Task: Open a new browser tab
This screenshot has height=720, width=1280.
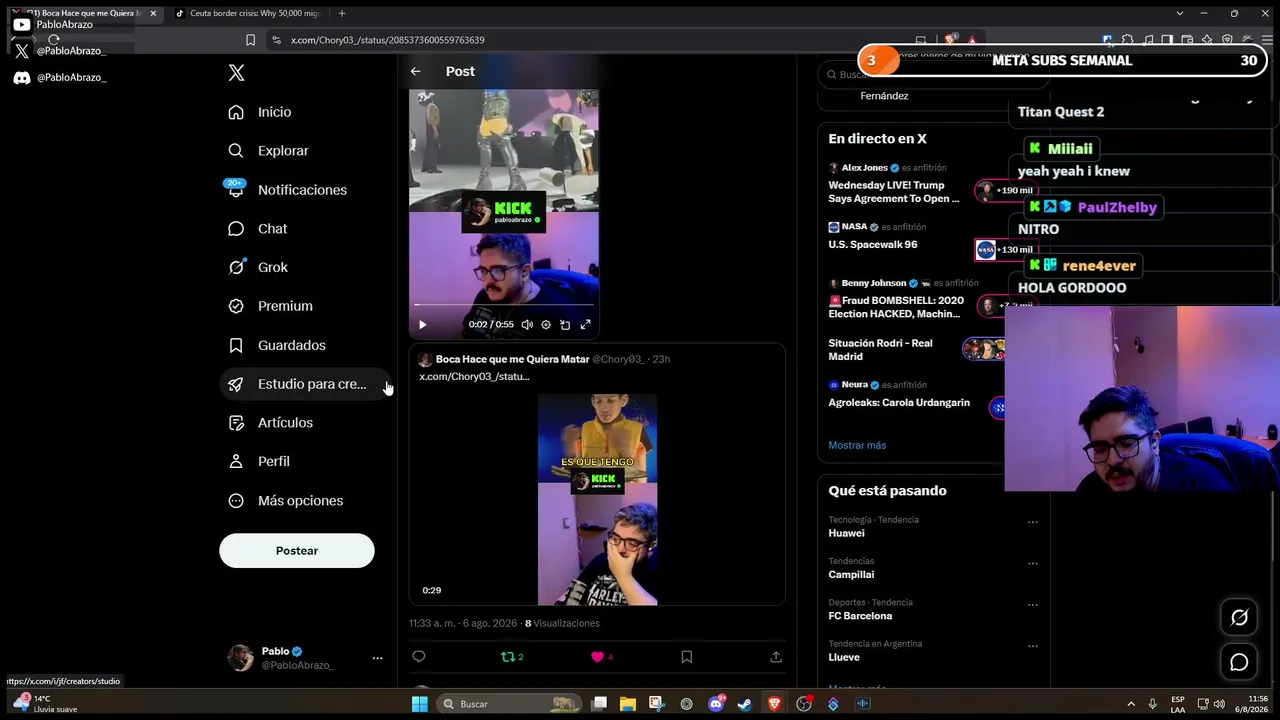Action: tap(342, 14)
